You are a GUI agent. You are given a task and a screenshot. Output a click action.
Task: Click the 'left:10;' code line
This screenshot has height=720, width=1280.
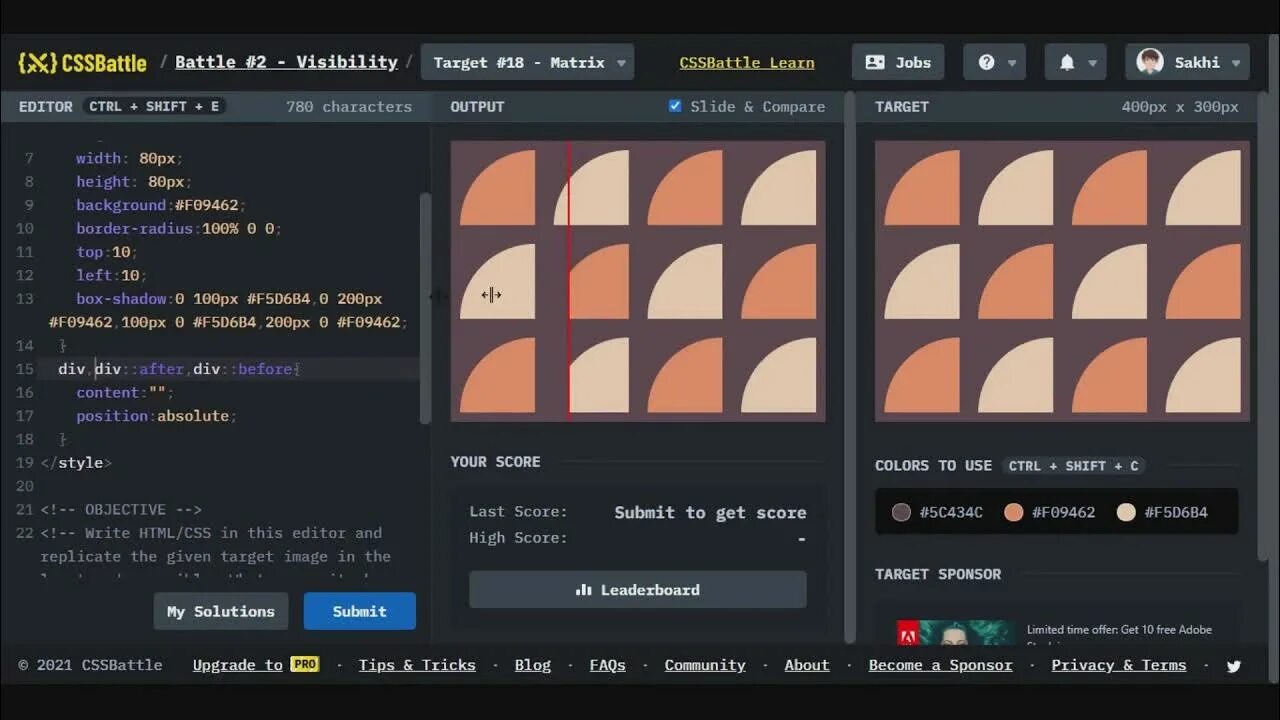tap(111, 275)
